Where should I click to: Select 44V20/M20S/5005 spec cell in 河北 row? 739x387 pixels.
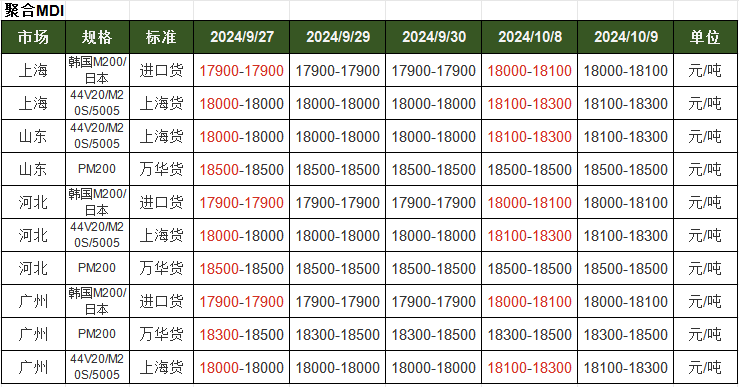(97, 235)
